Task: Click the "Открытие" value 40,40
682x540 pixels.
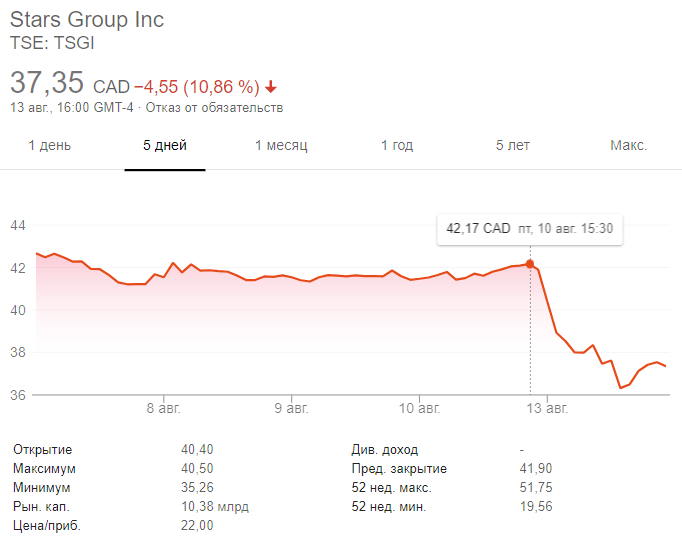Action: pyautogui.click(x=197, y=450)
